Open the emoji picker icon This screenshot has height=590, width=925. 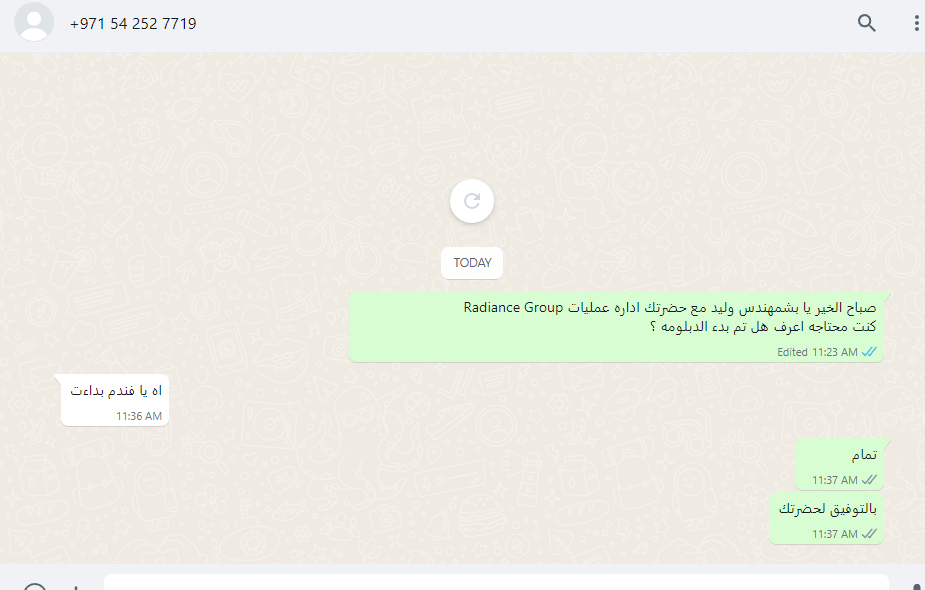35,586
